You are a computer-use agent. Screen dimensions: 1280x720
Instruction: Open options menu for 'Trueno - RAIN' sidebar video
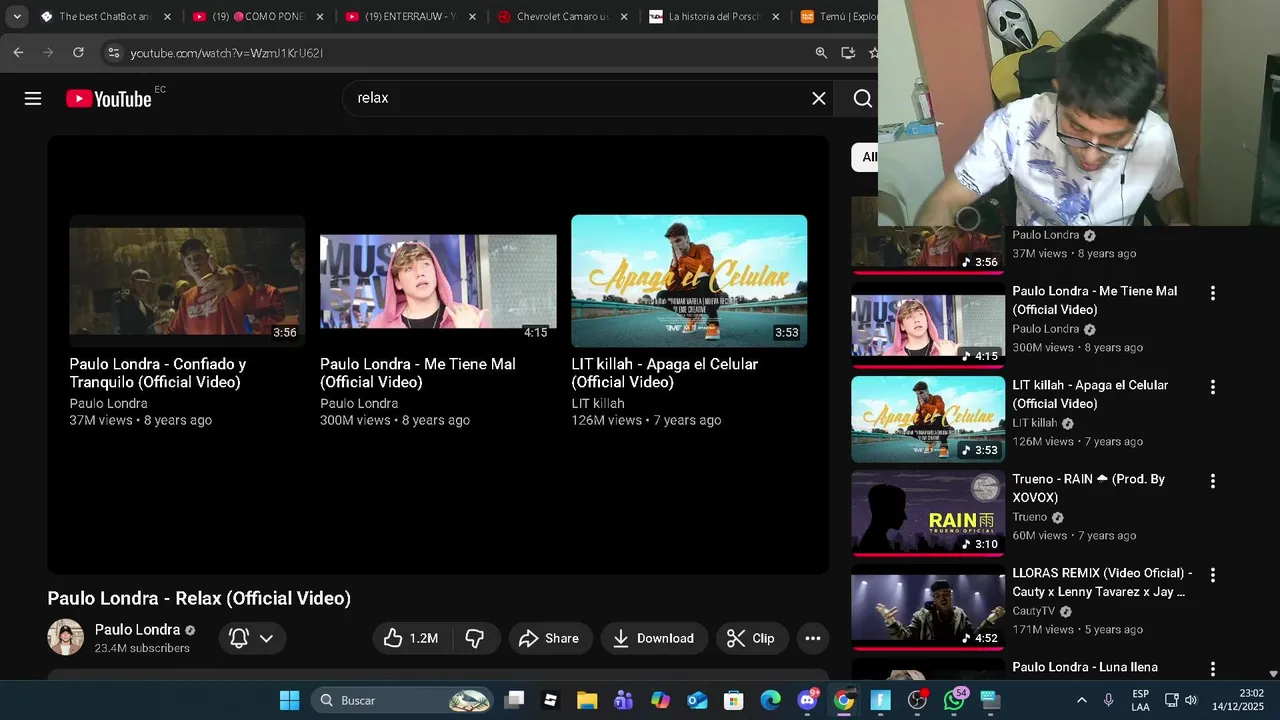coord(1213,481)
